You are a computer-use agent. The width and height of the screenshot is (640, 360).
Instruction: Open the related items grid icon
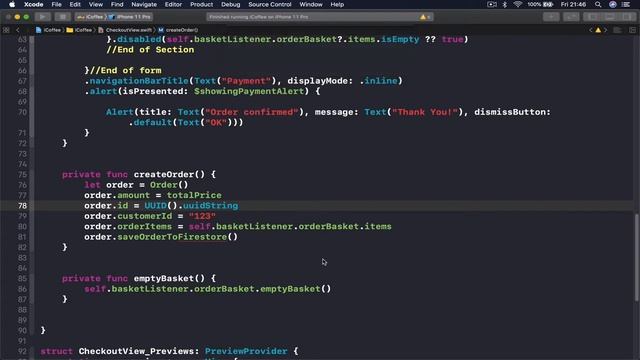(x=6, y=30)
